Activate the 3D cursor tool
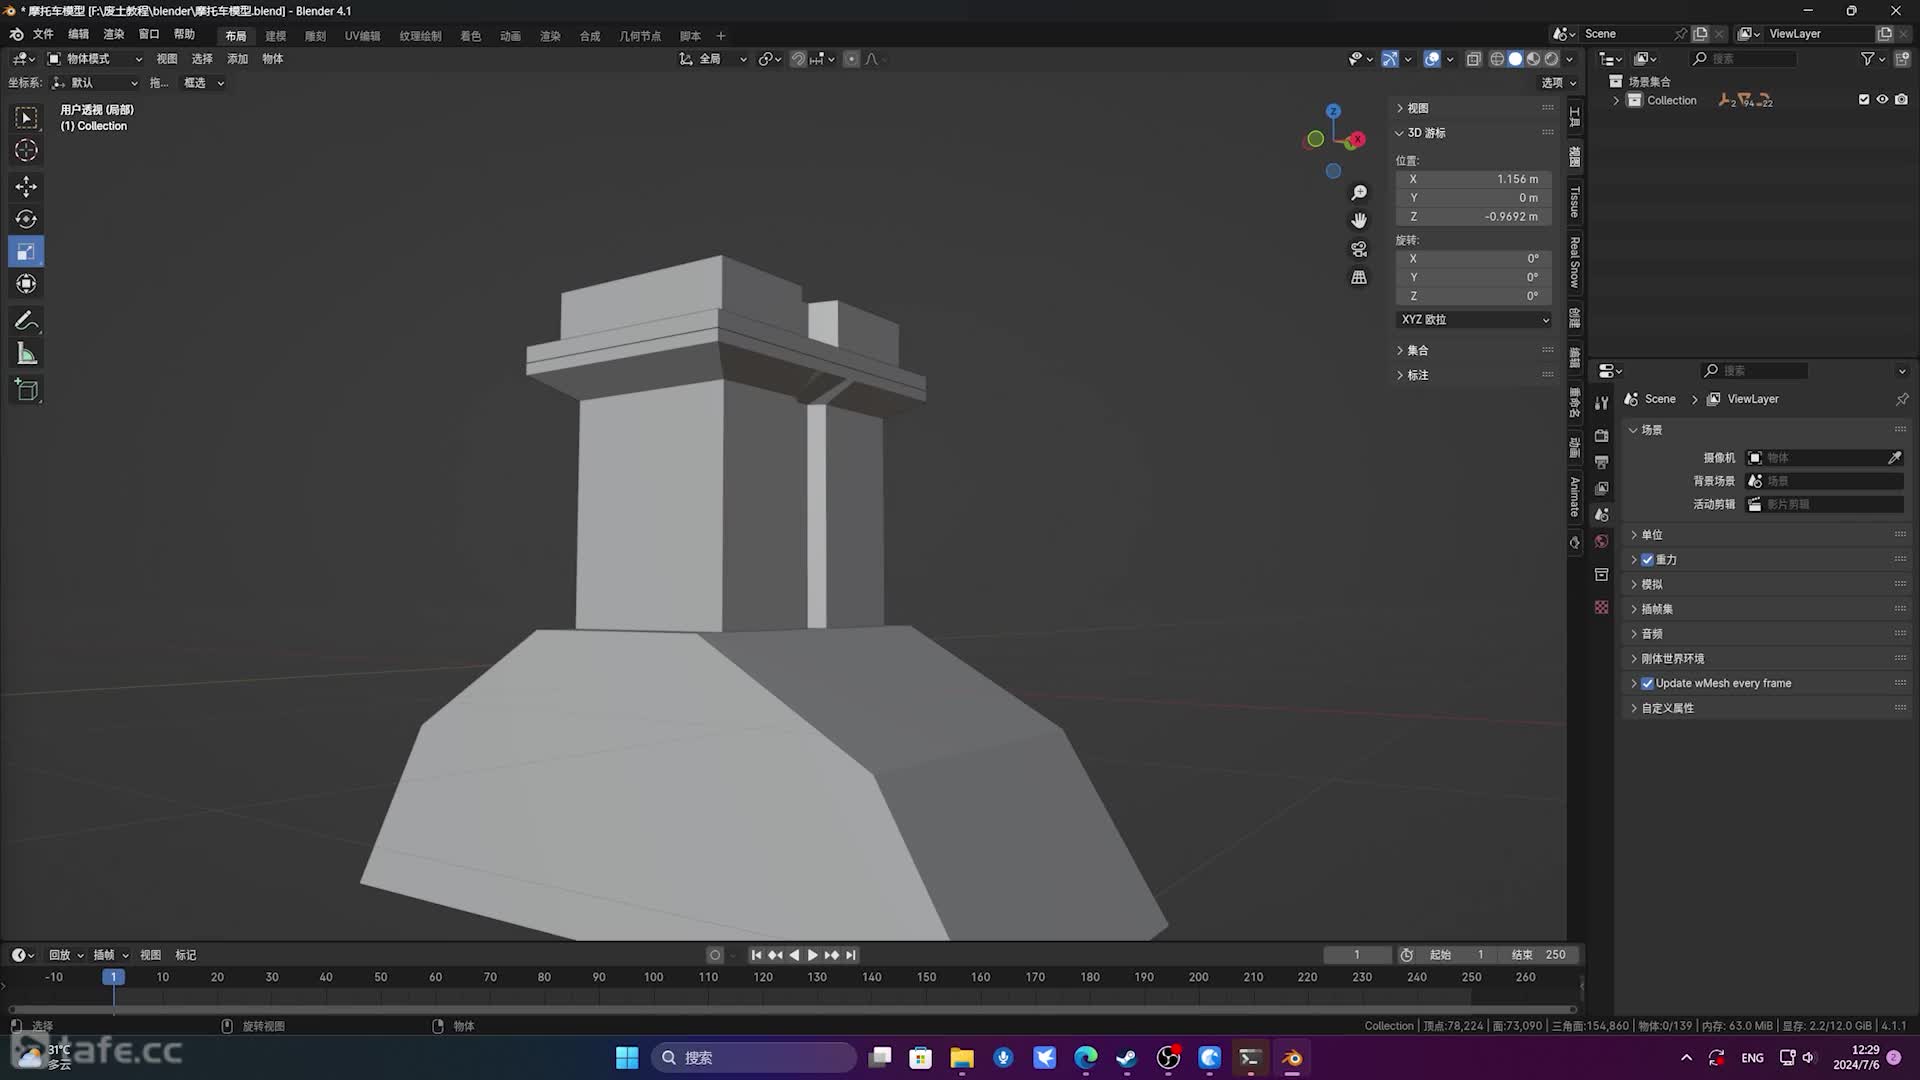 pos(26,151)
